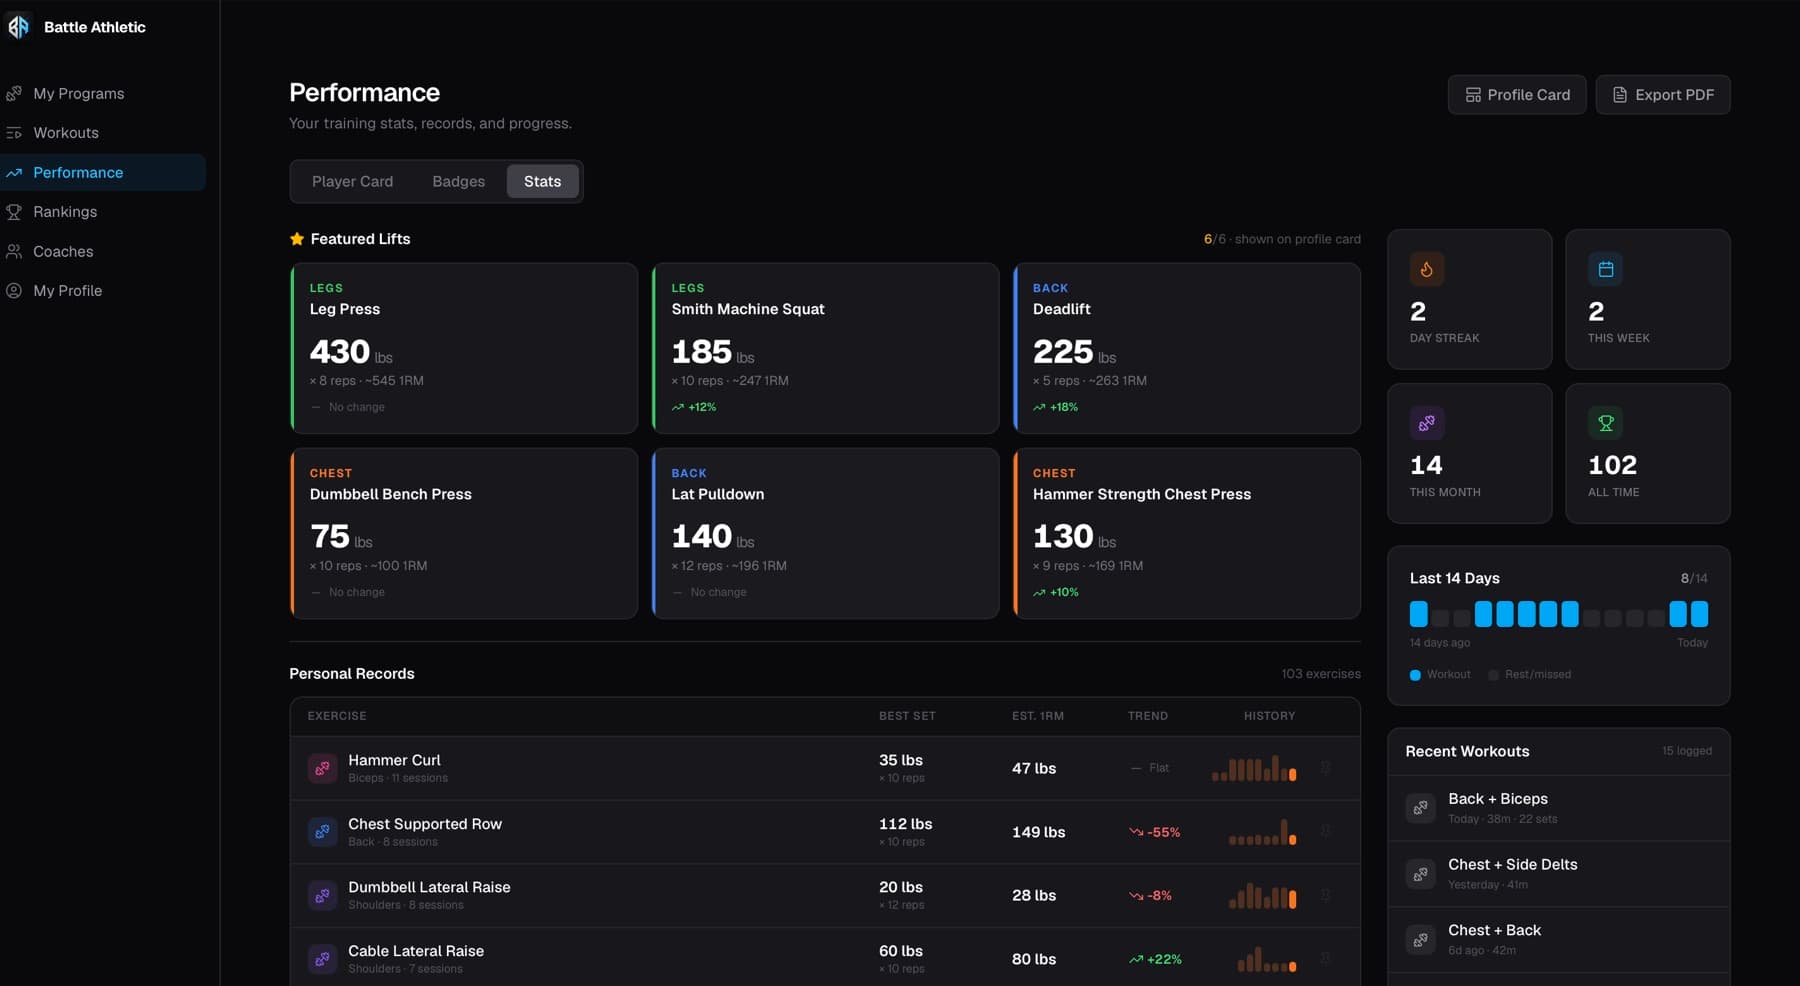Click the Coaches people icon in sidebar

click(x=14, y=252)
